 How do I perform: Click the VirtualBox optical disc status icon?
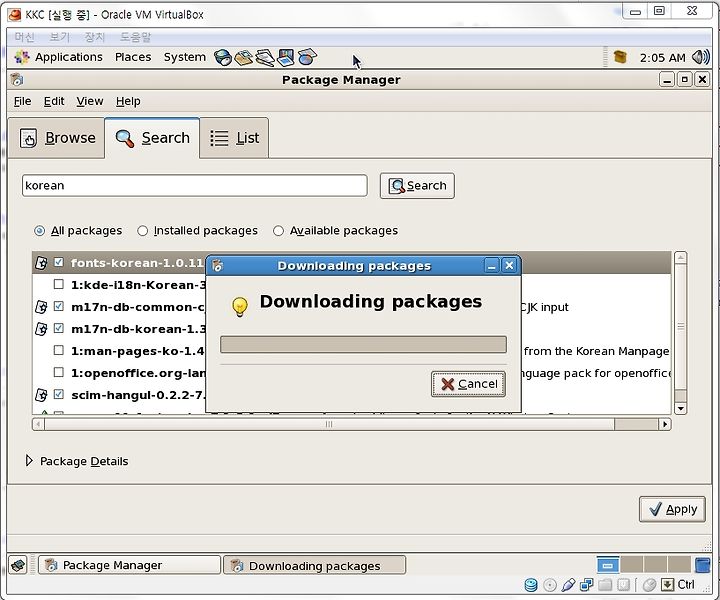550,585
